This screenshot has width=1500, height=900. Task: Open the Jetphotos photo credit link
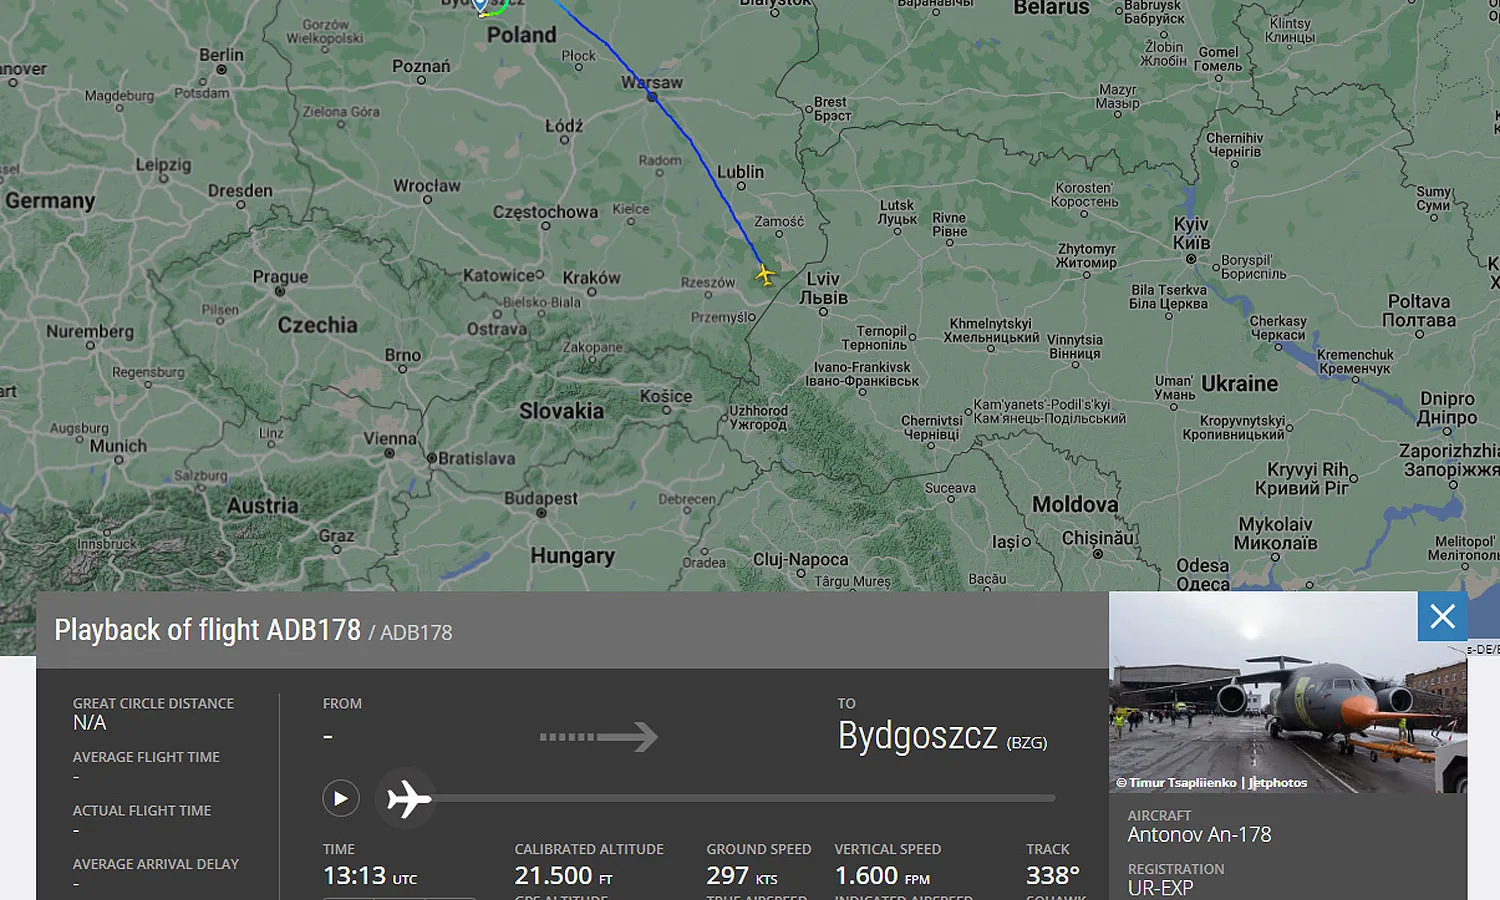point(1278,783)
